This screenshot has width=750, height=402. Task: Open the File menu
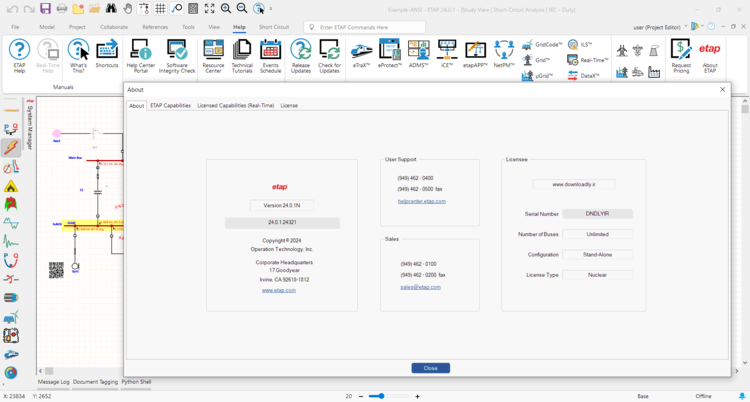tap(15, 27)
